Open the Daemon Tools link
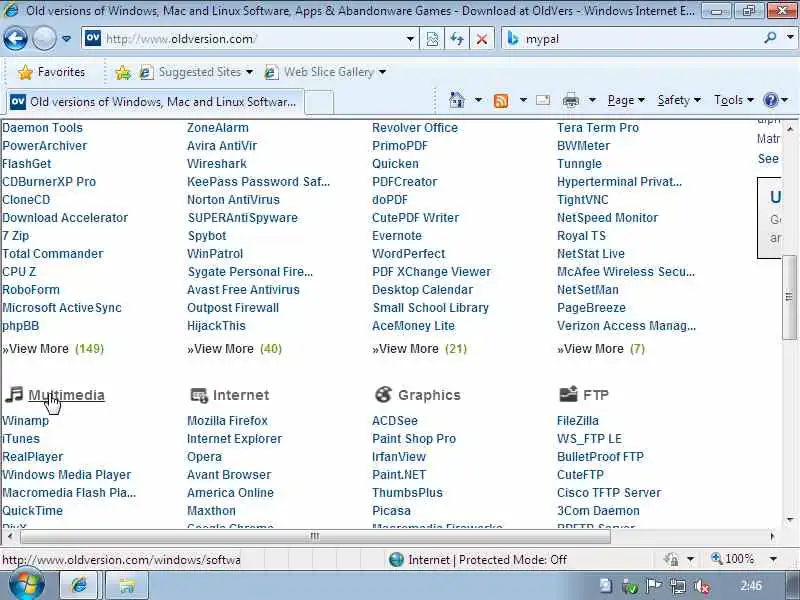This screenshot has width=800, height=600. 42,128
